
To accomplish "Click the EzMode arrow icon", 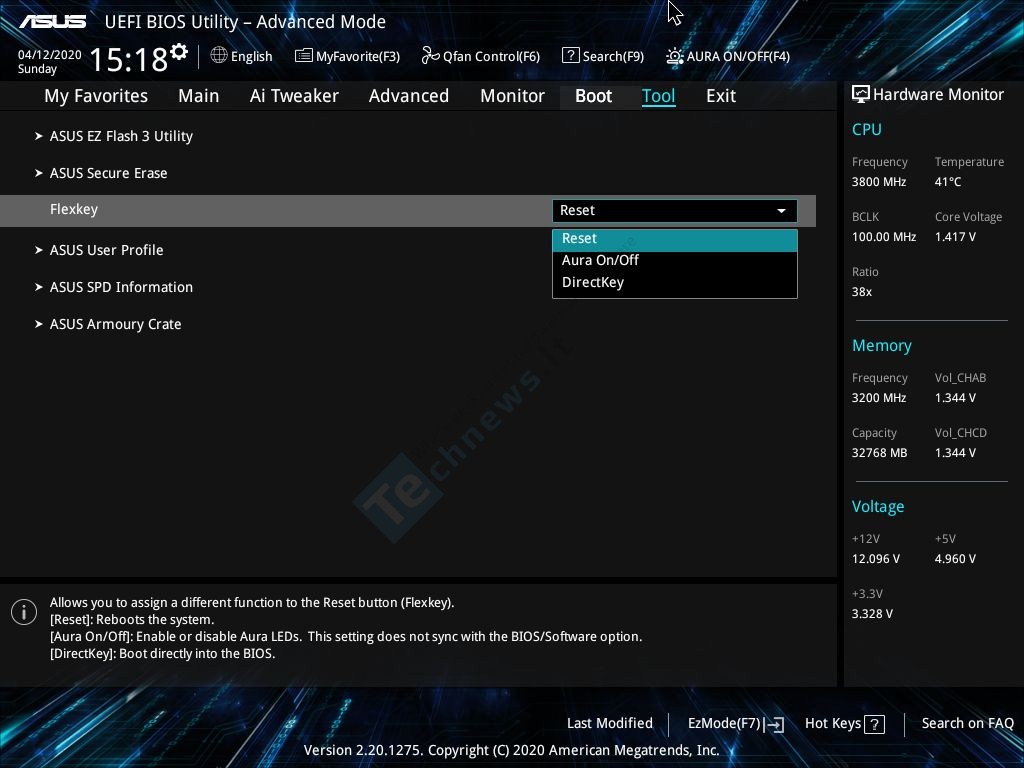I will [775, 724].
